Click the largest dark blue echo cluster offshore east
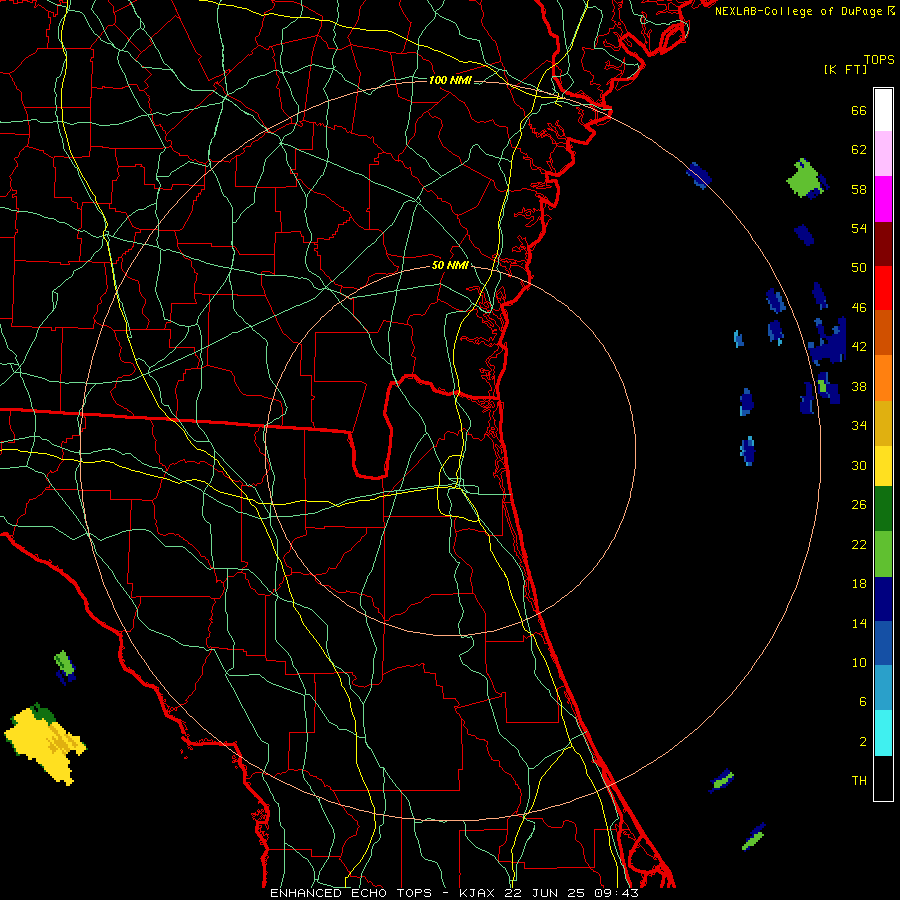 point(828,342)
